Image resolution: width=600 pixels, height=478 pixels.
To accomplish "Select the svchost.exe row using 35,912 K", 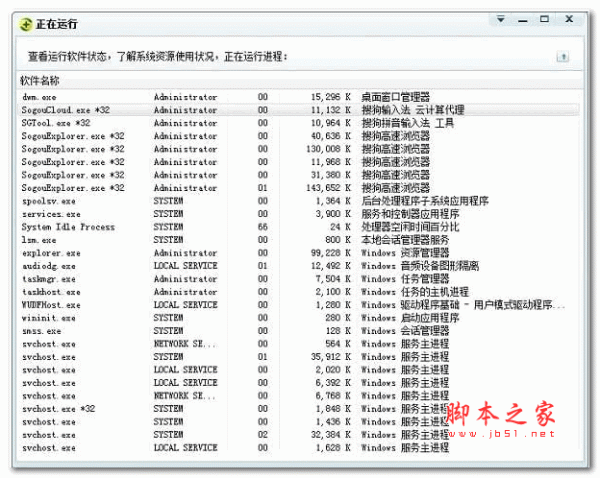I will 299,357.
